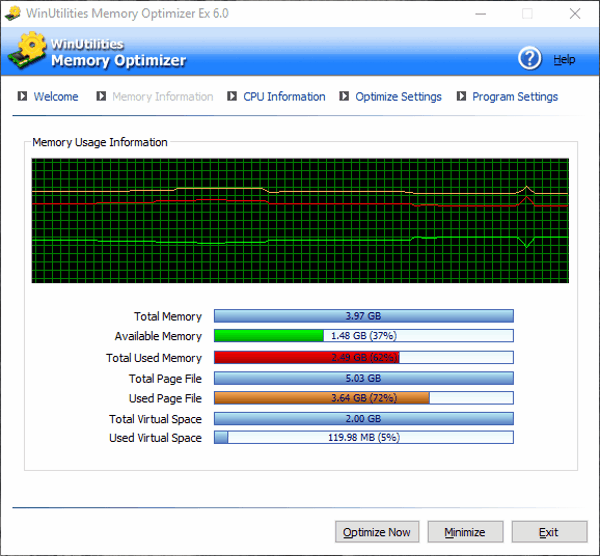Click the green Available Memory bar
This screenshot has width=600, height=556.
[364, 336]
